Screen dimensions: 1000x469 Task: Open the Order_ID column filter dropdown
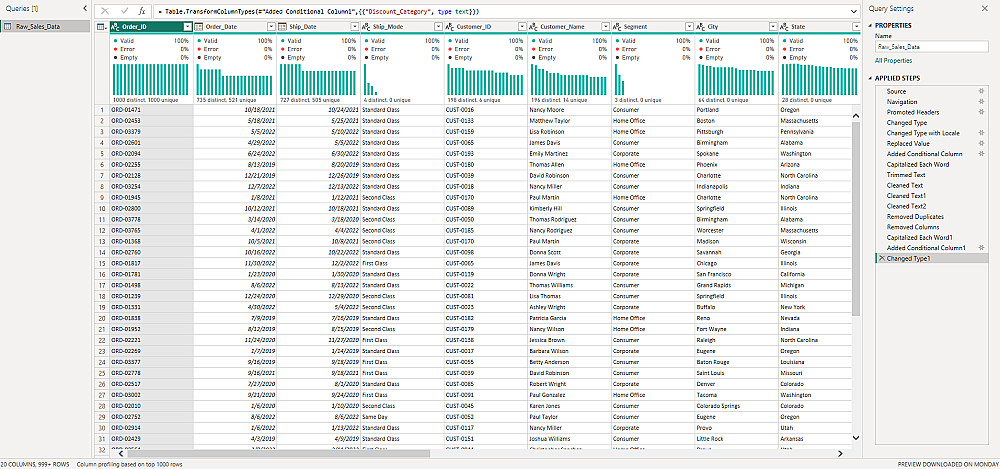[187, 27]
